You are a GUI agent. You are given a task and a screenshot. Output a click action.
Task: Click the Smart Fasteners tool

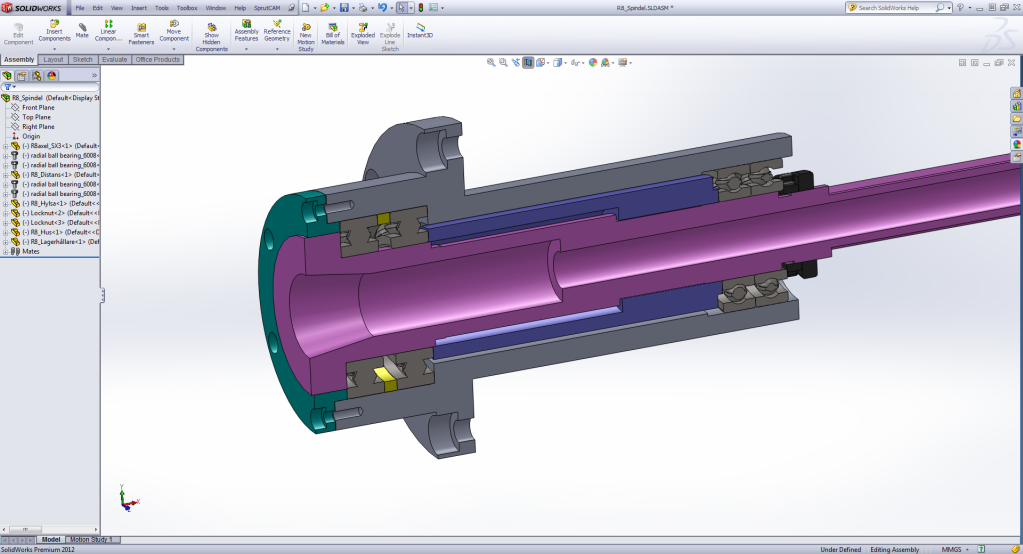coord(141,34)
